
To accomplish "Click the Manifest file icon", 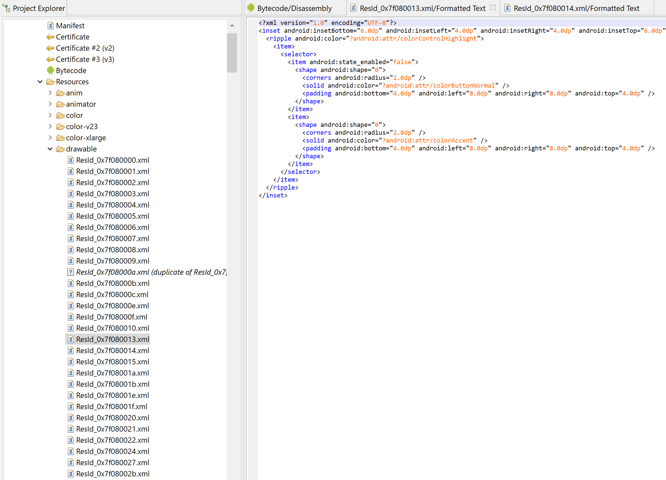I will click(x=50, y=26).
